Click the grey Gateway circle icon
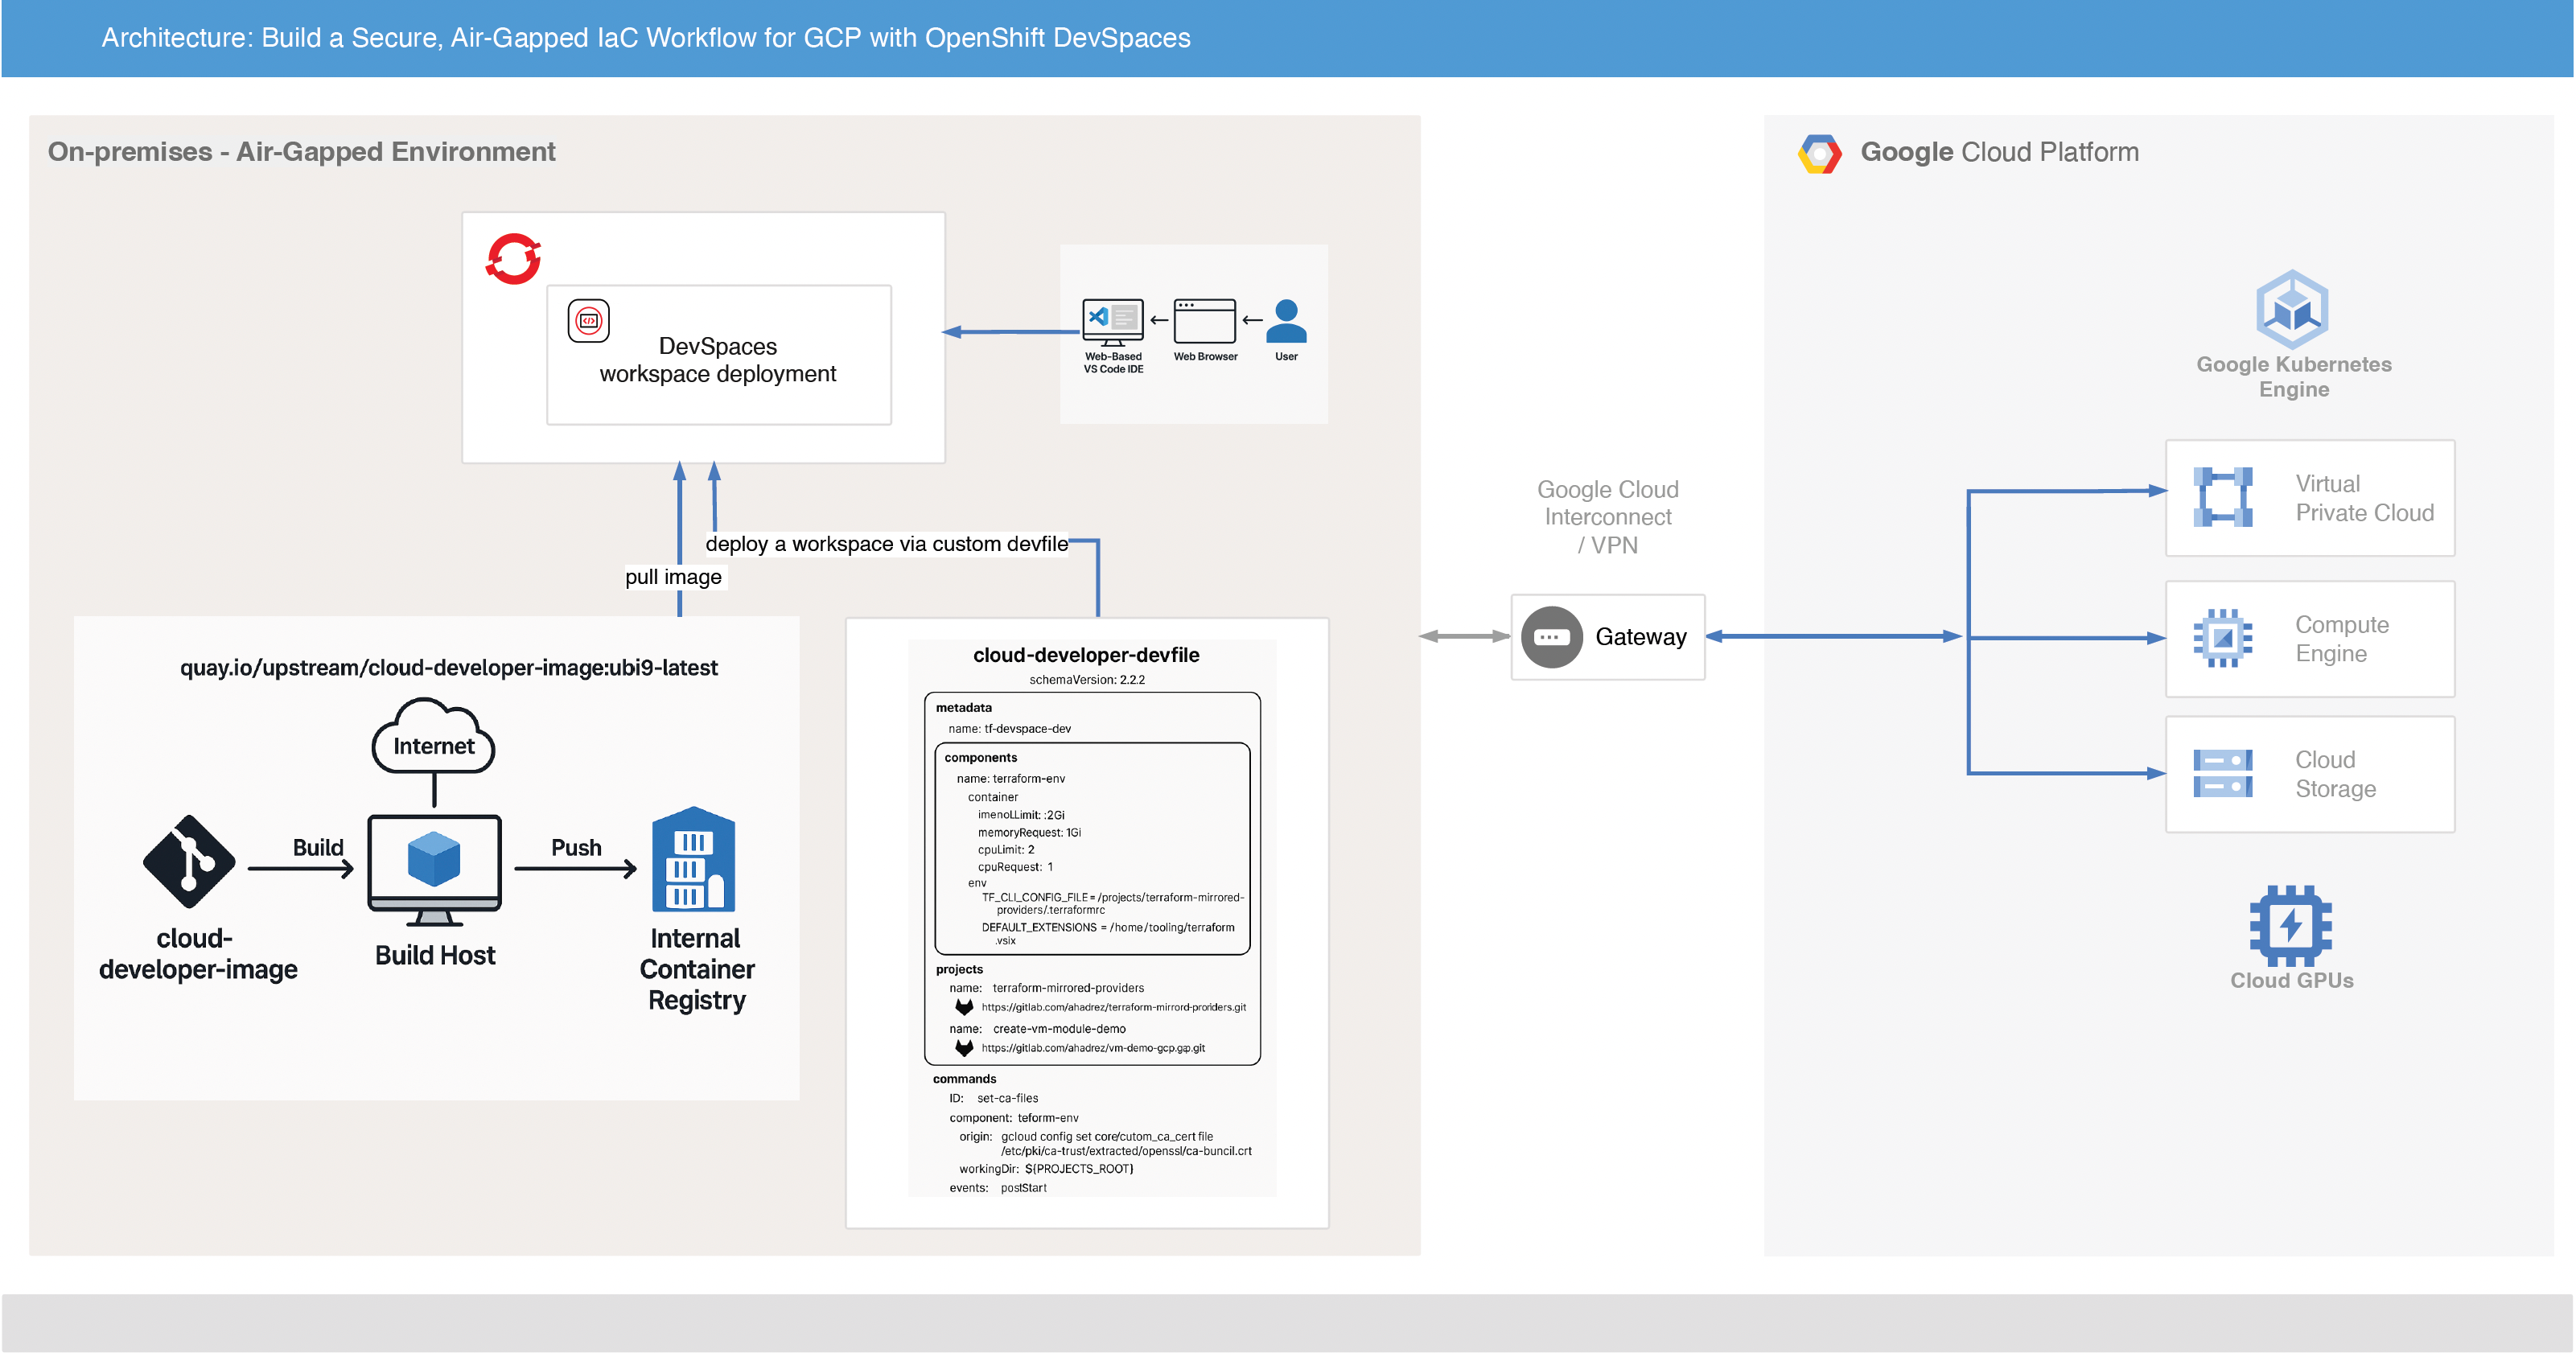The image size is (2576, 1353). [1552, 637]
